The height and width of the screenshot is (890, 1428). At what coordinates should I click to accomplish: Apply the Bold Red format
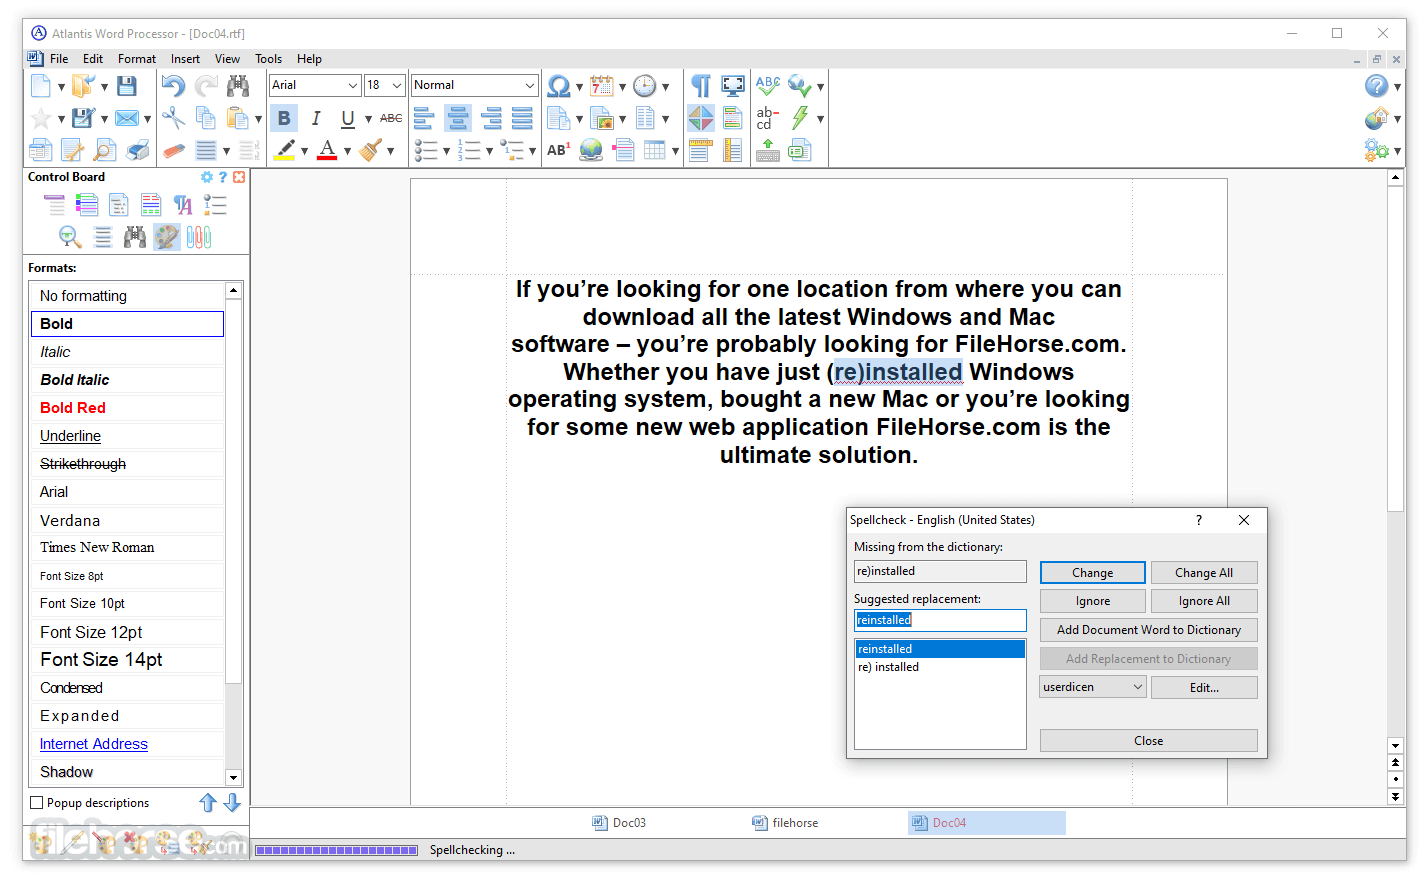[x=127, y=408]
